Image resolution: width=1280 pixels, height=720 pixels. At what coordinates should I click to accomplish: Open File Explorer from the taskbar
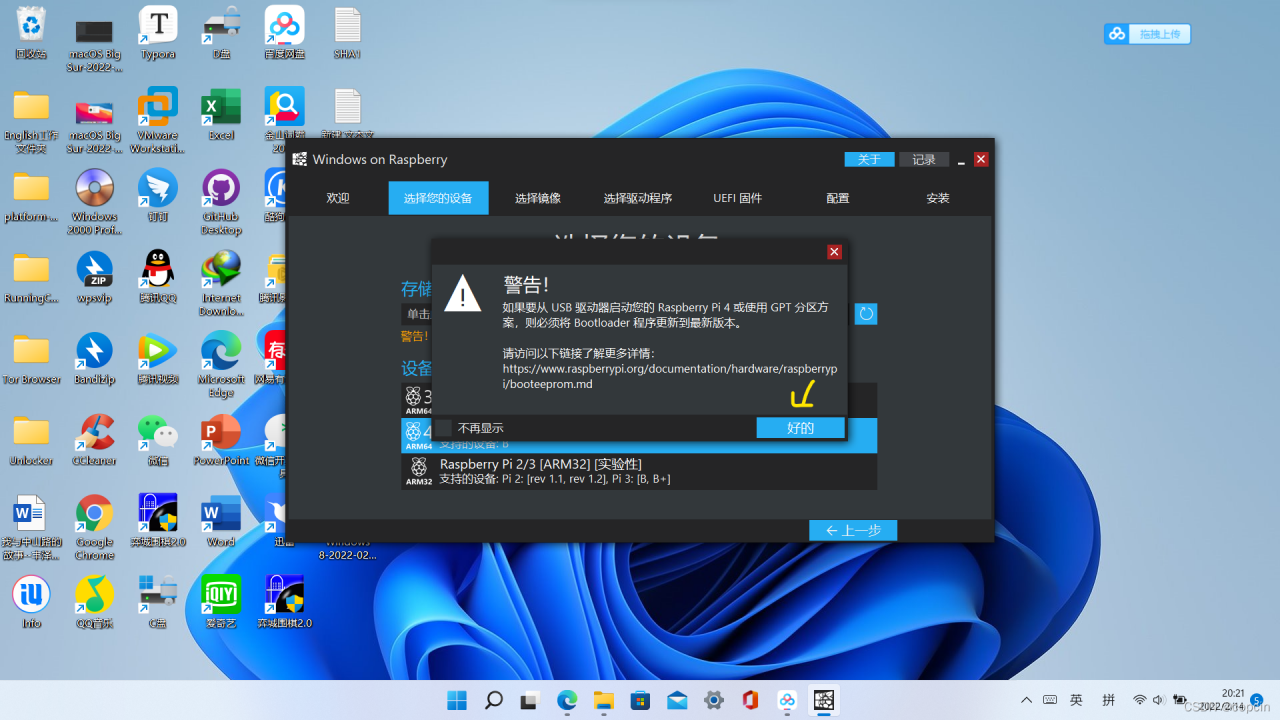[603, 700]
